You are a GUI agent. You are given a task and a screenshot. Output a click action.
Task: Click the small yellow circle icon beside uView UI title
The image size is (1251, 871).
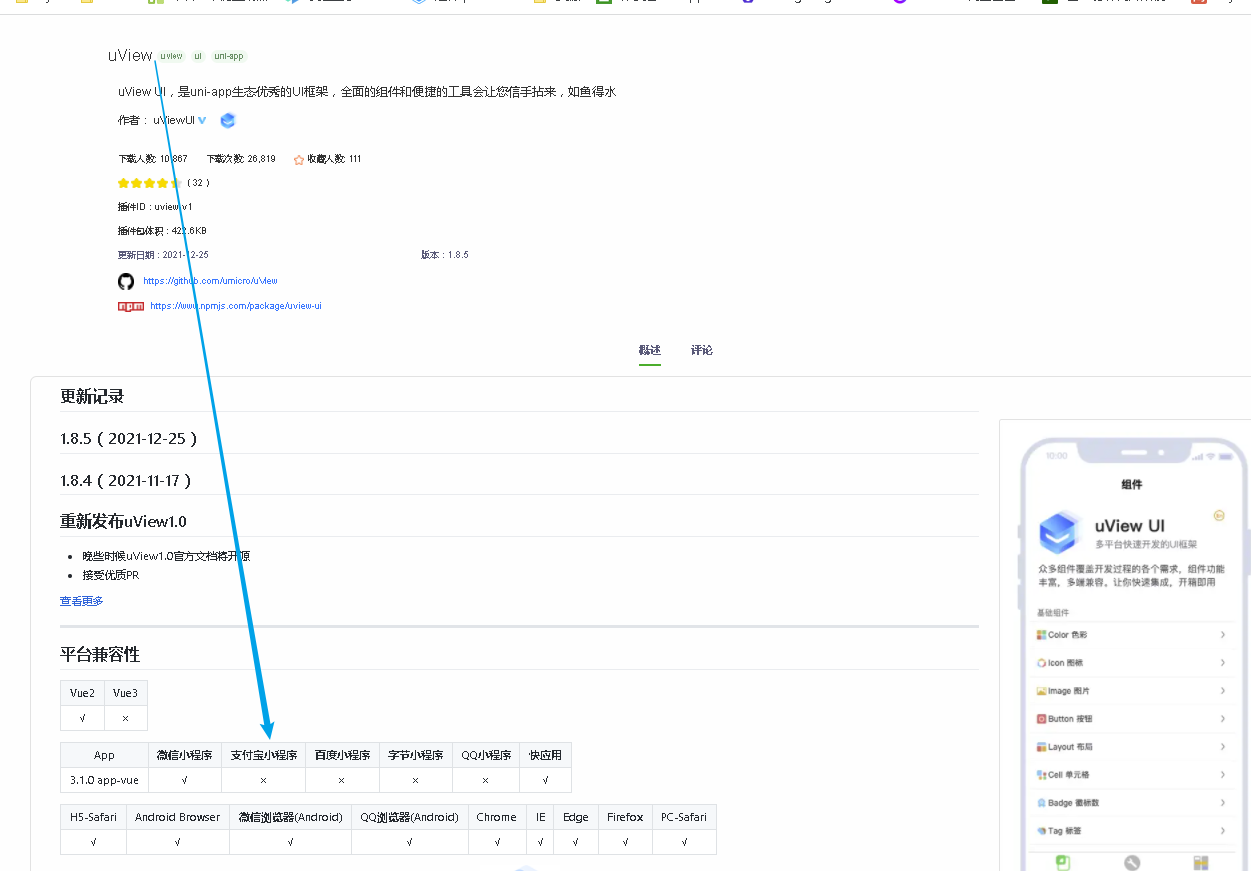click(x=1219, y=516)
